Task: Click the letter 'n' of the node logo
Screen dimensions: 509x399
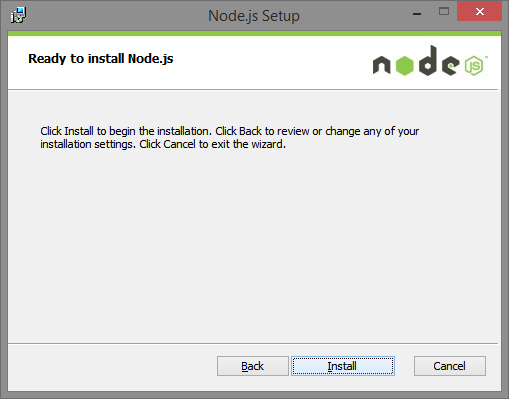Action: click(382, 65)
